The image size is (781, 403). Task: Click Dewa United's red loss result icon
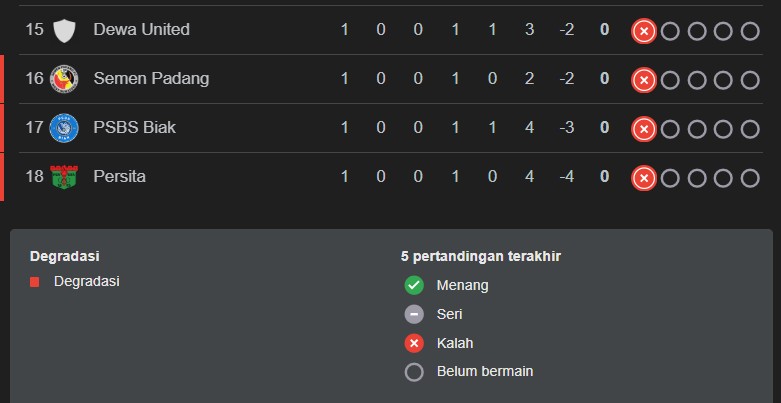click(643, 31)
